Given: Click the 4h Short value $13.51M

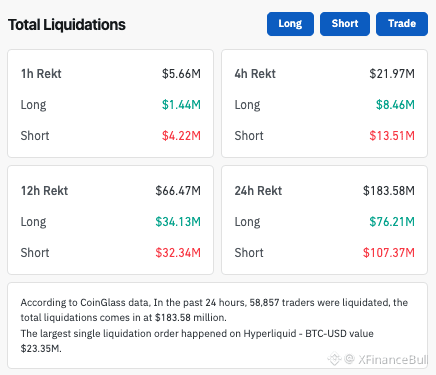Looking at the screenshot, I should [x=392, y=136].
